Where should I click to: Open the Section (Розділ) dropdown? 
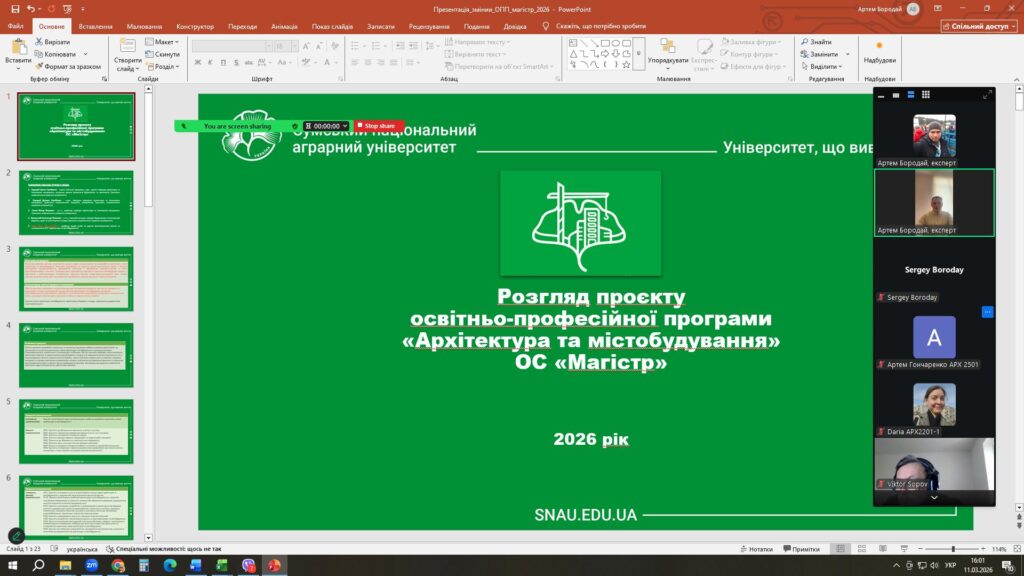pos(166,67)
